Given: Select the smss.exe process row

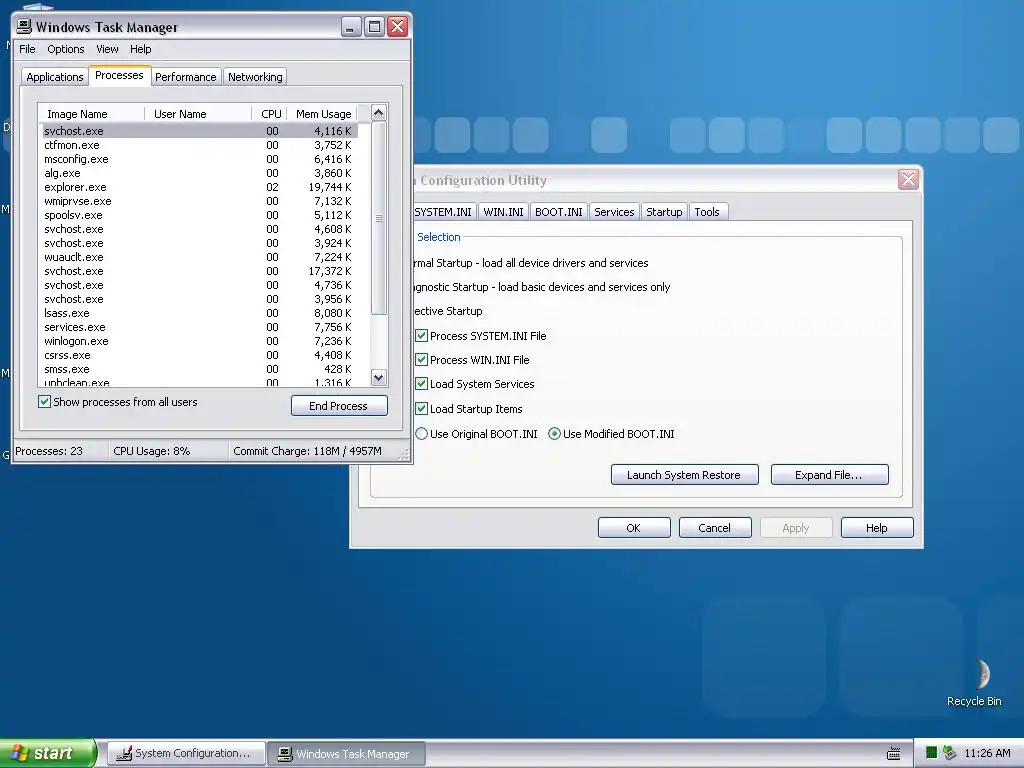Looking at the screenshot, I should (198, 369).
